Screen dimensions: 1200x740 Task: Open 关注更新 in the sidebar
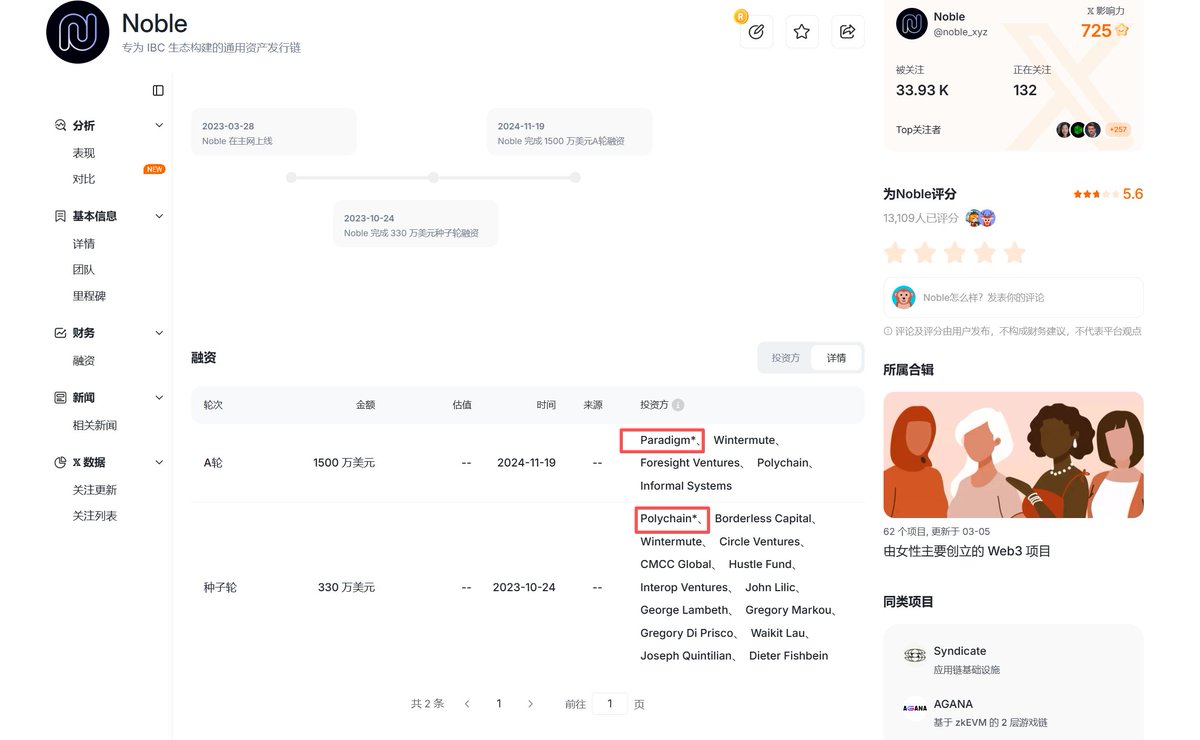(95, 490)
